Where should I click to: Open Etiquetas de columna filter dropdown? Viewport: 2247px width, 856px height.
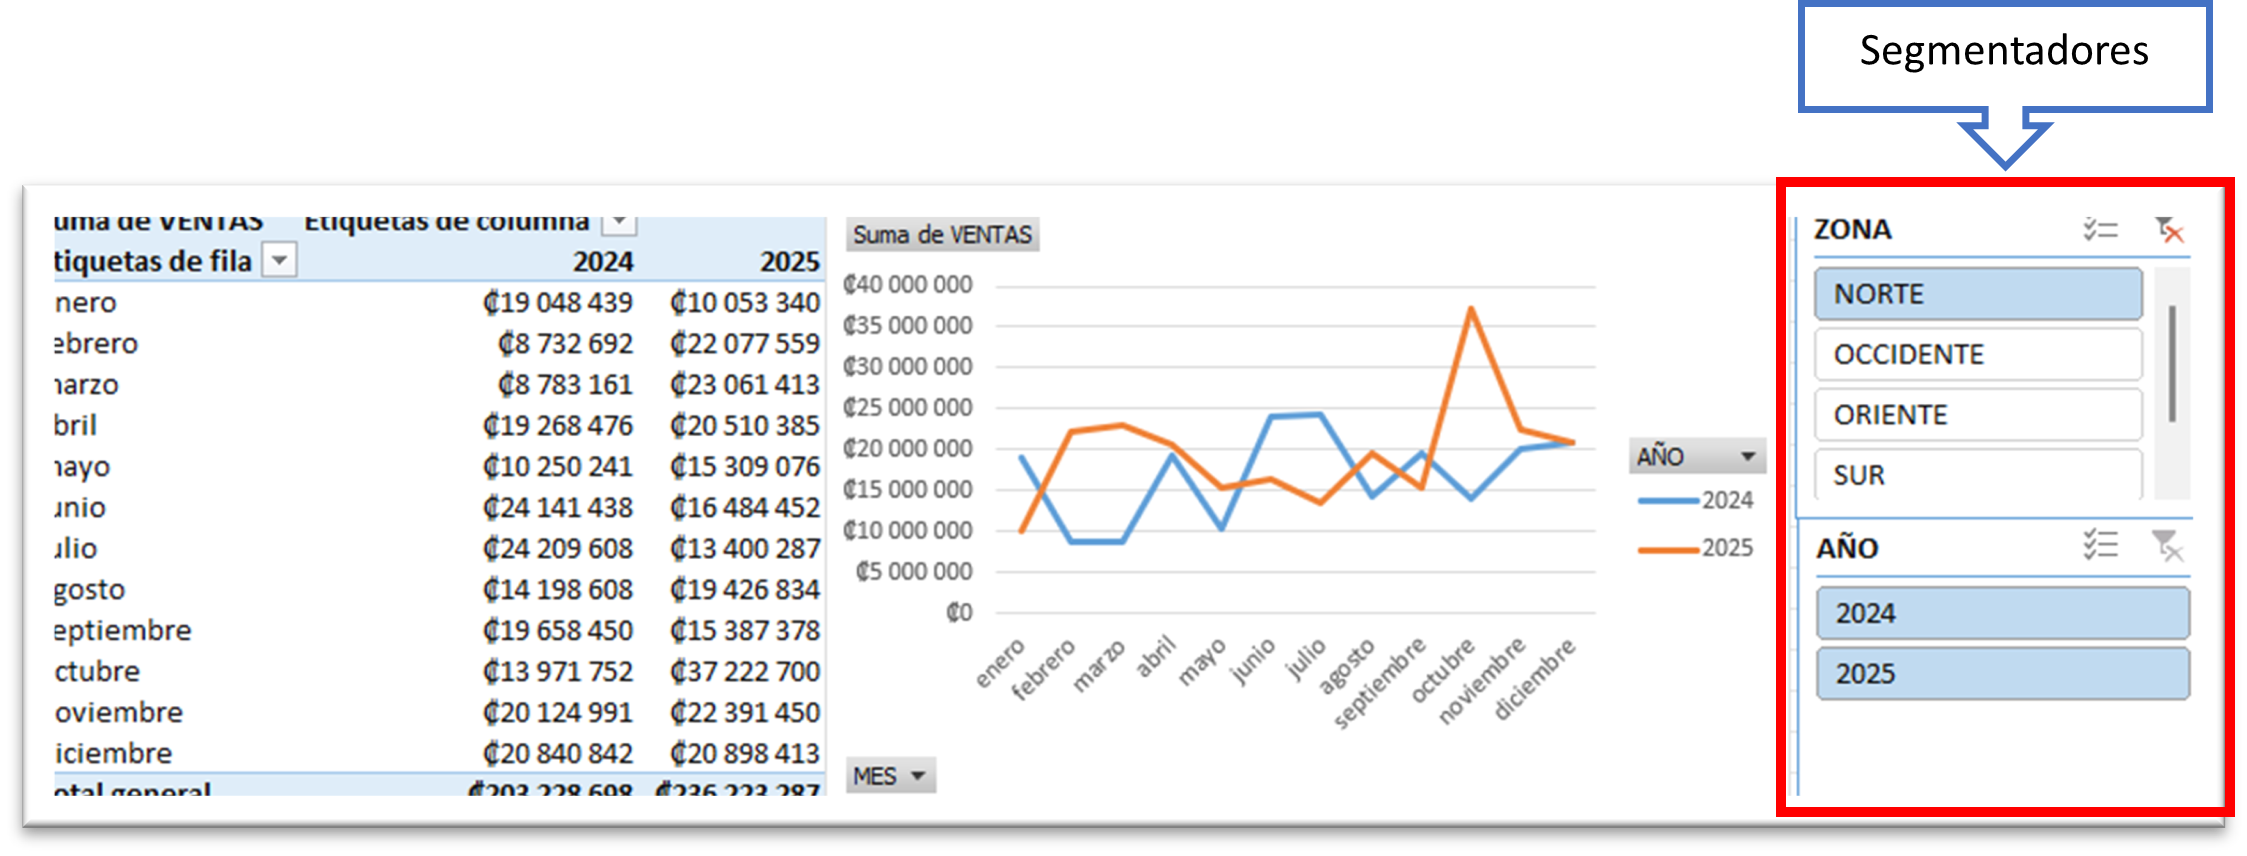(x=619, y=222)
